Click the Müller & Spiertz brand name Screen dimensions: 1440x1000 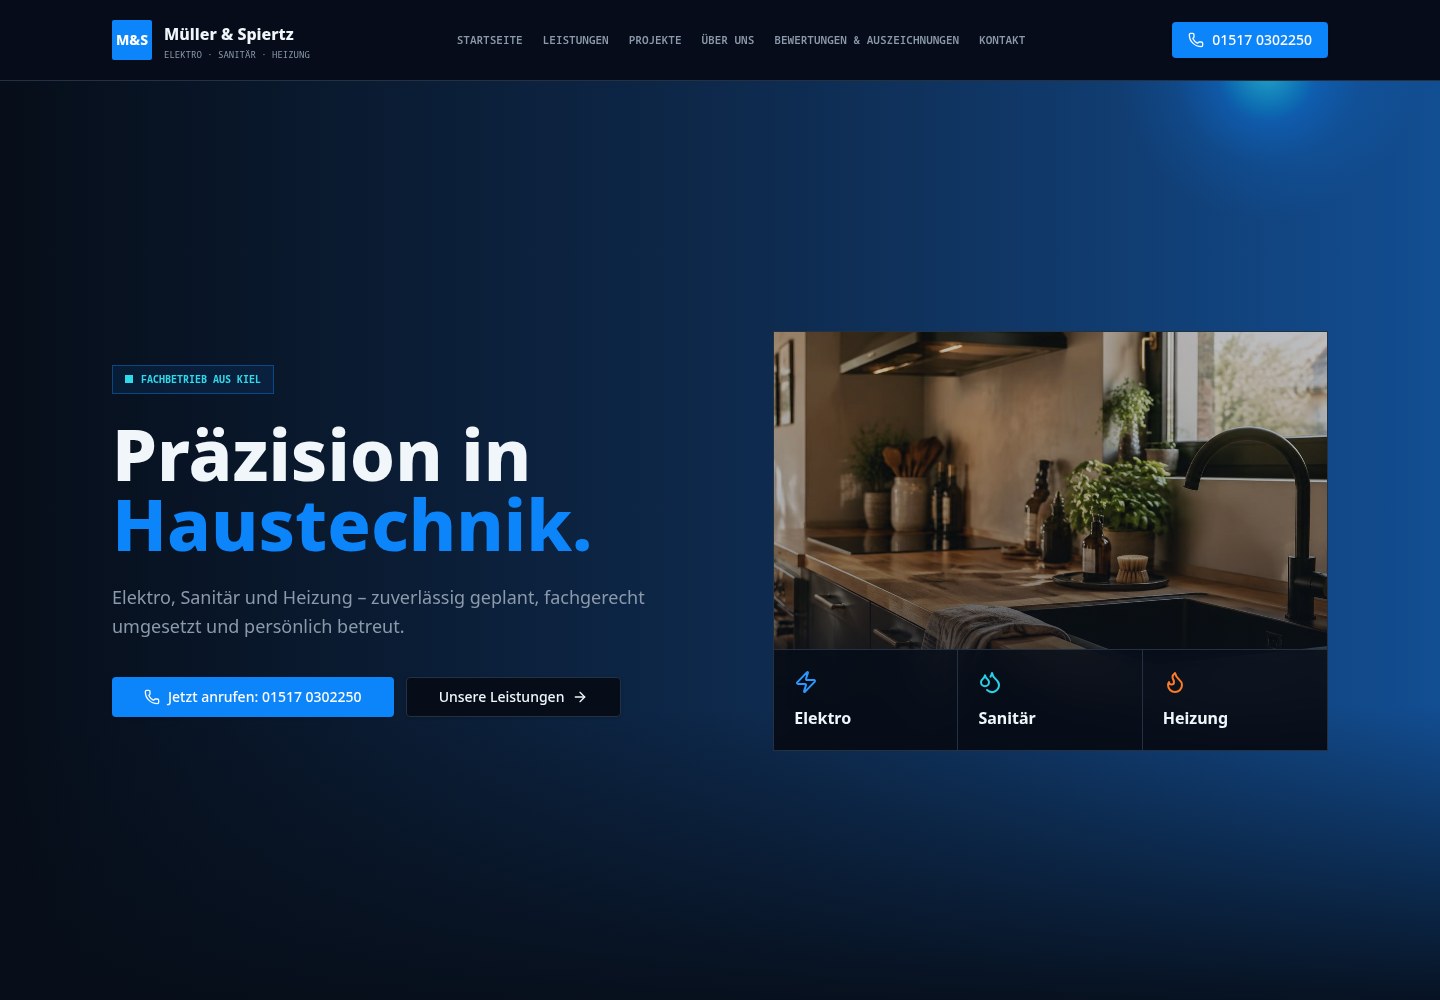point(229,34)
